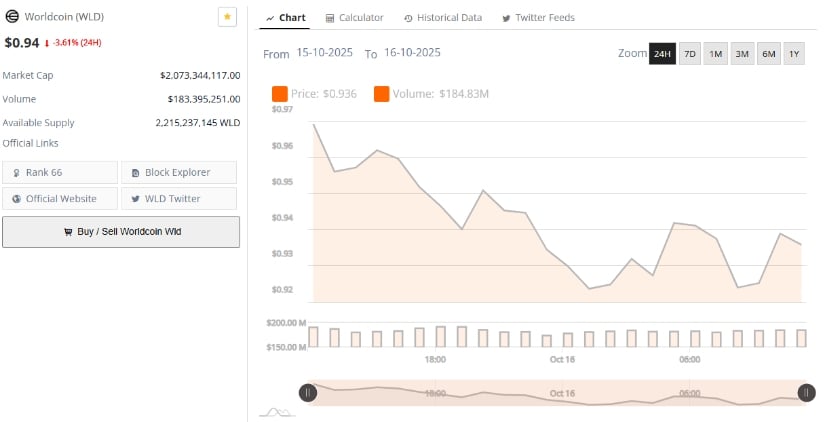The image size is (825, 422).
Task: Click the left range navigator handle
Action: coord(309,393)
